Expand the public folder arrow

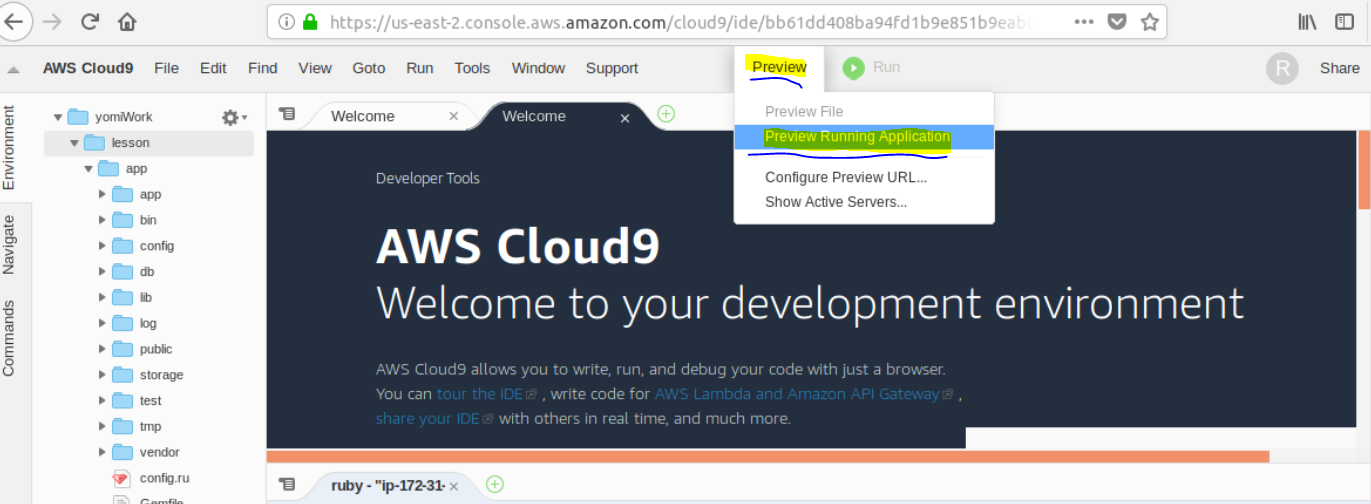[102, 349]
